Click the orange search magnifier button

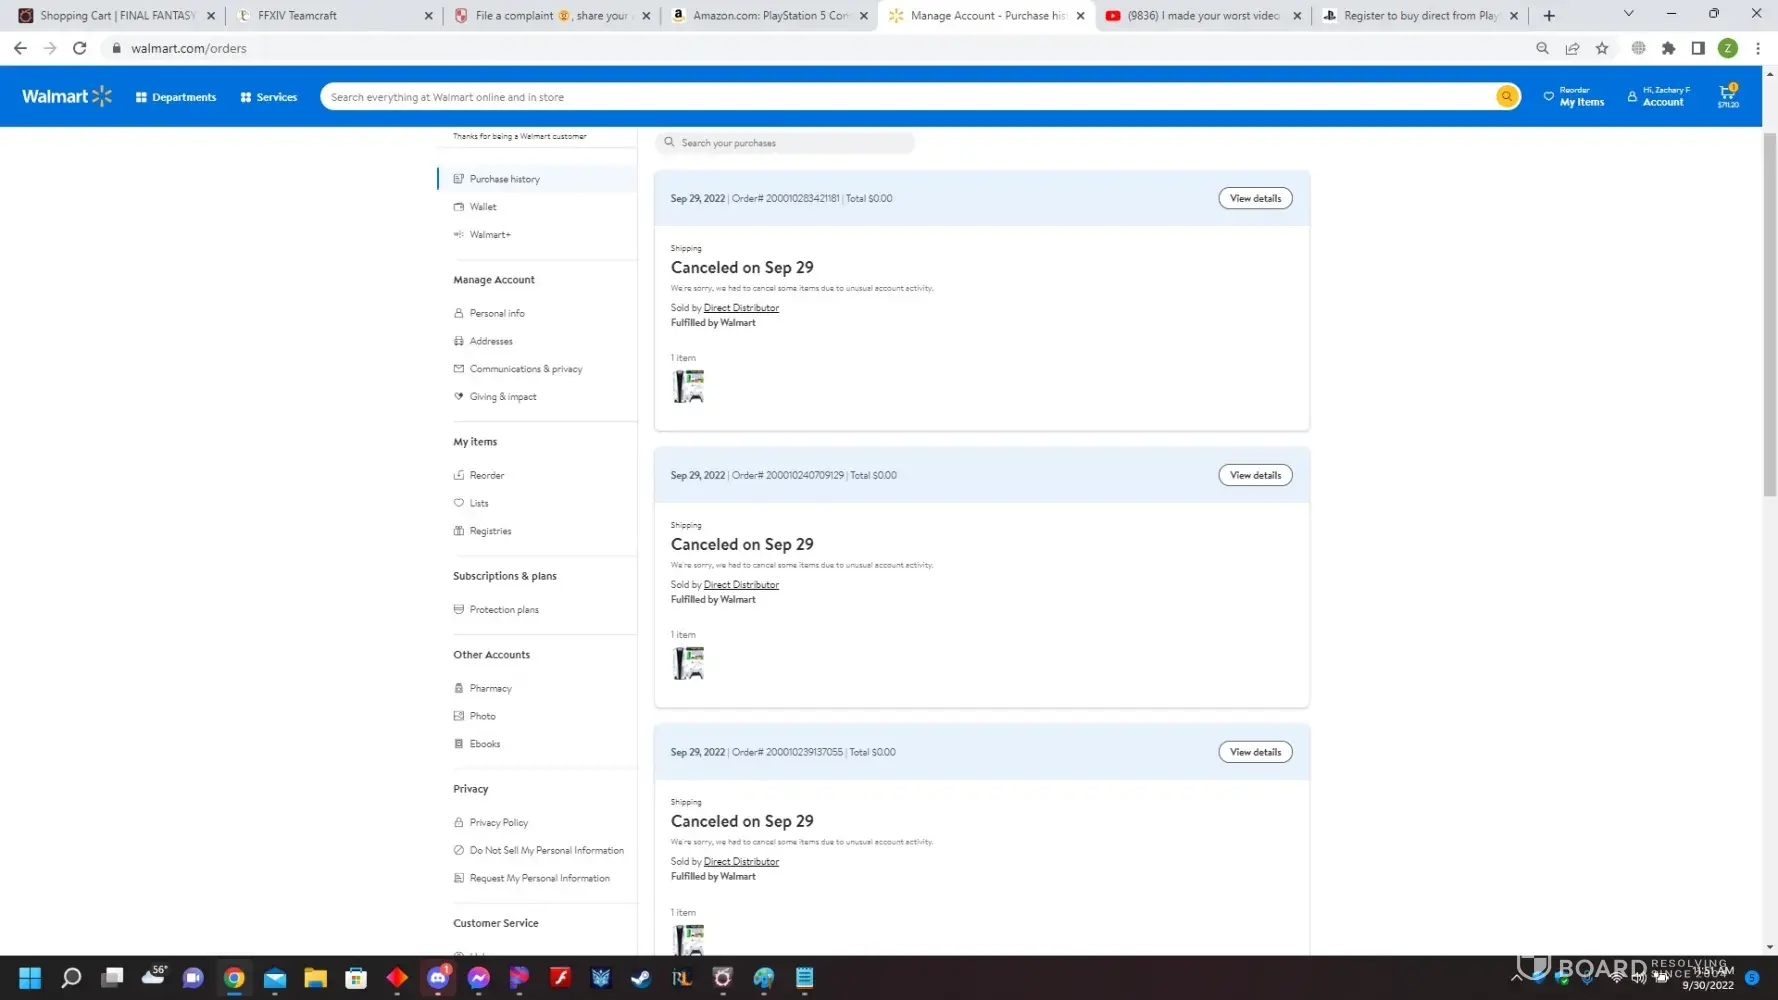point(1506,96)
